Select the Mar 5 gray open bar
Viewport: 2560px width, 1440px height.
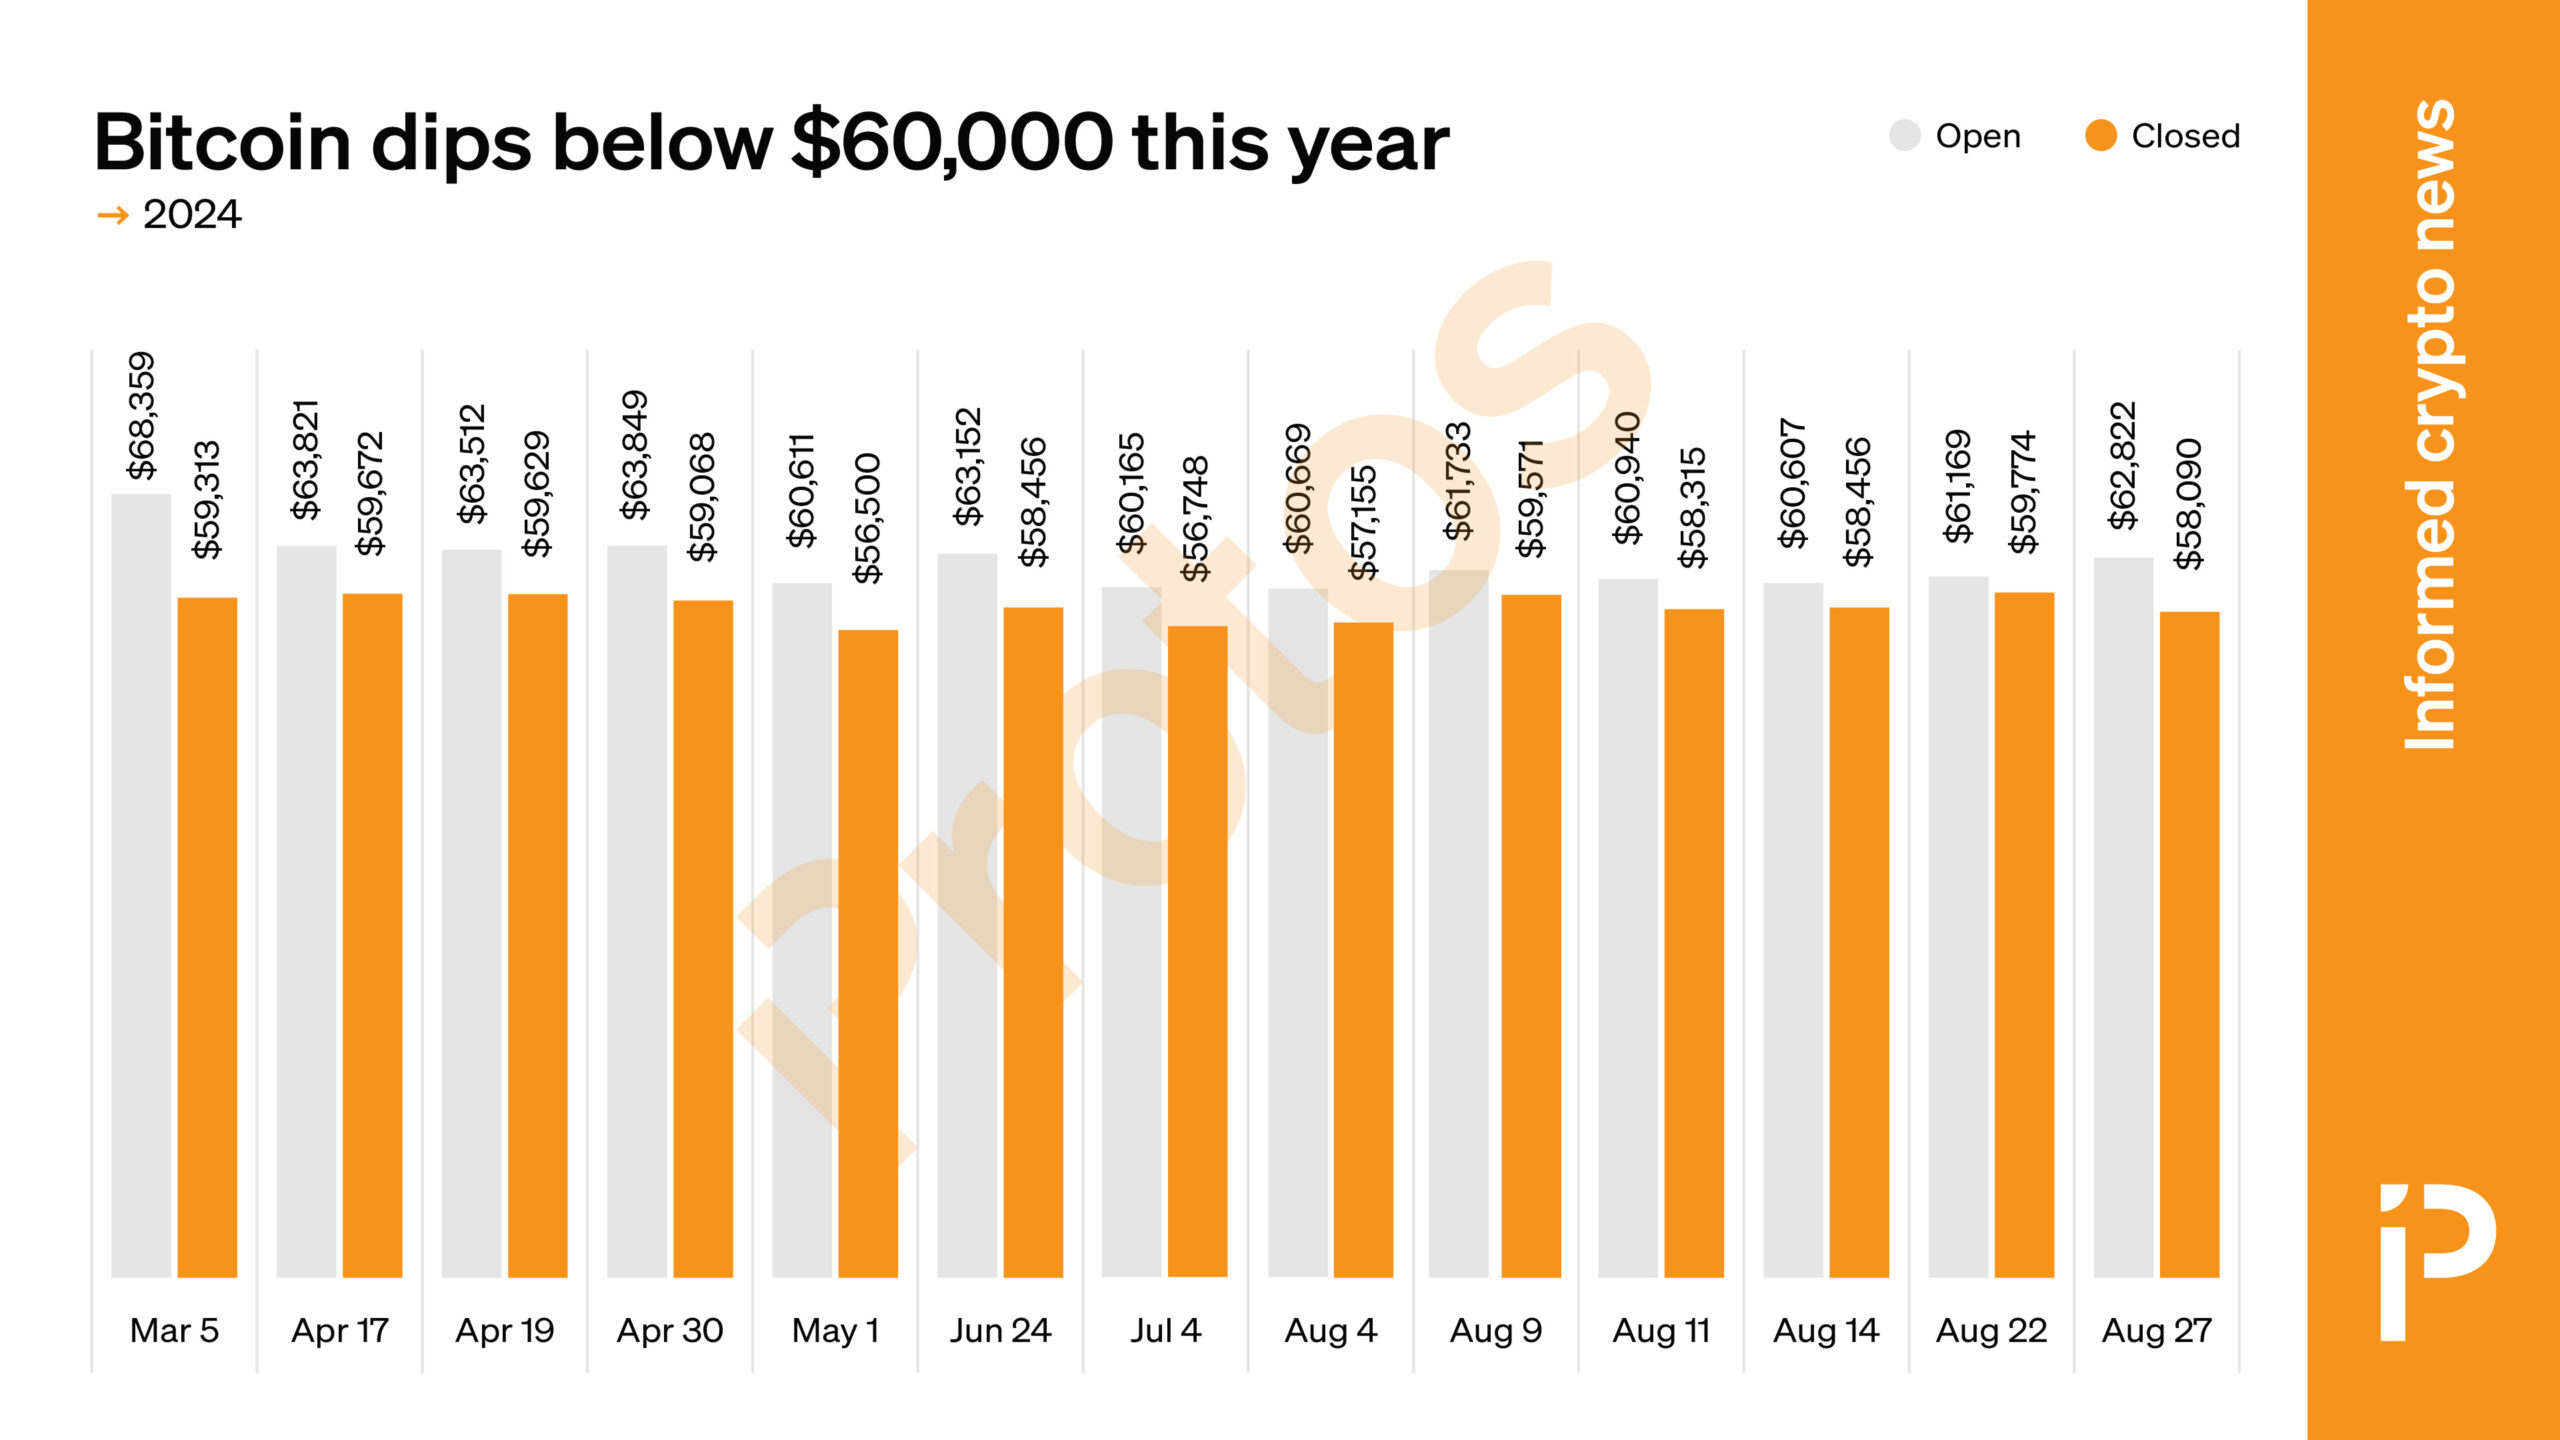click(x=141, y=885)
